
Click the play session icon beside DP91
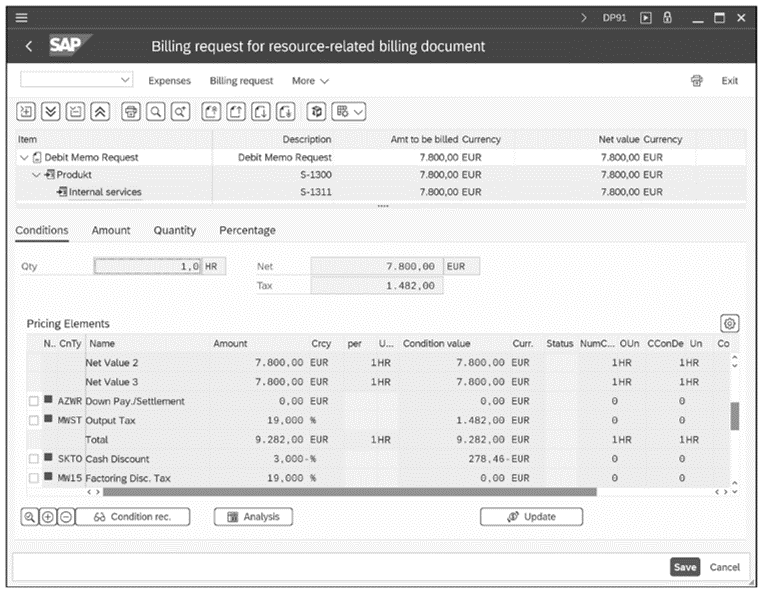coord(645,18)
